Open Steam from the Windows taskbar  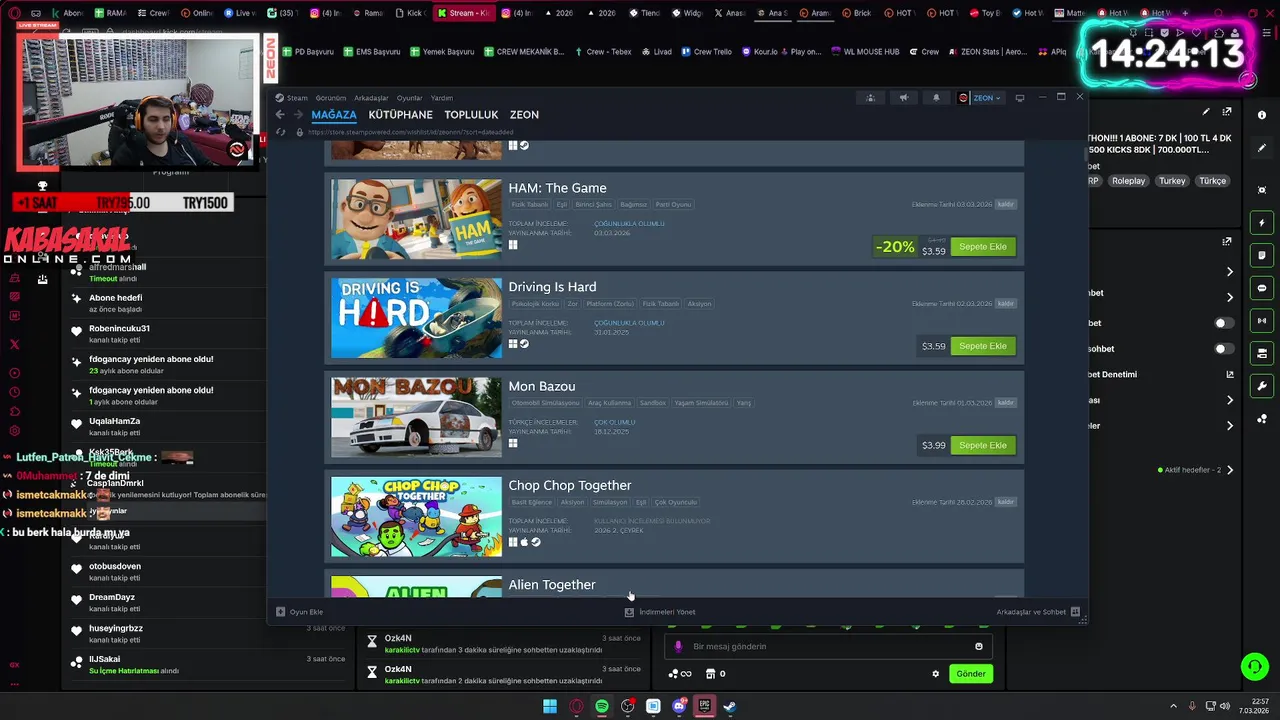(730, 706)
